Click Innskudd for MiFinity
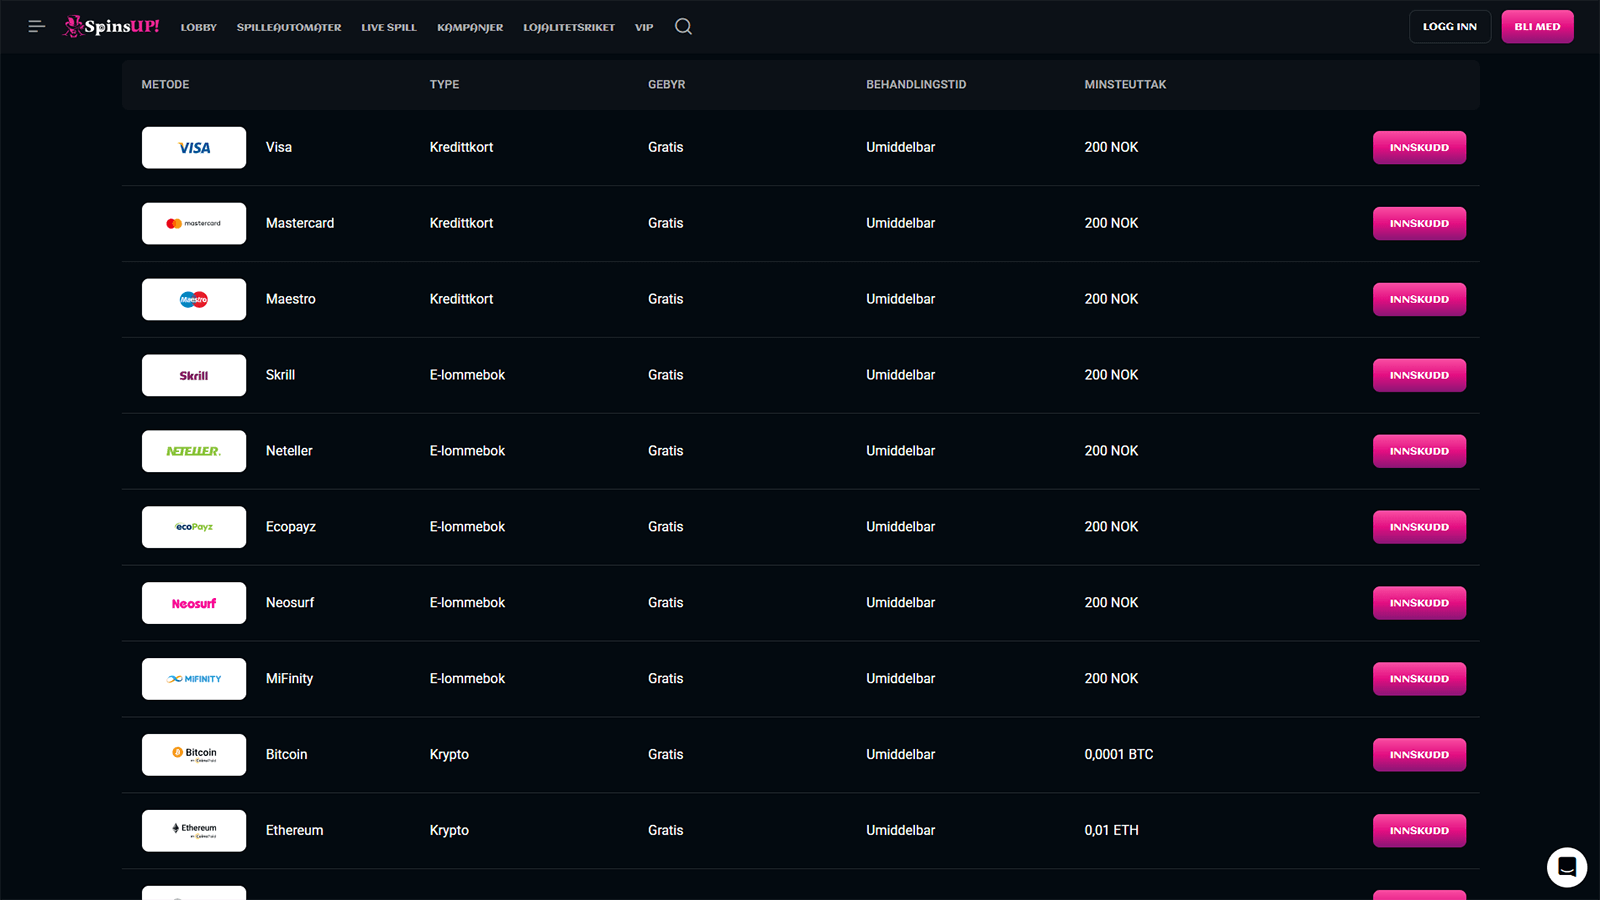This screenshot has width=1600, height=900. pyautogui.click(x=1419, y=679)
